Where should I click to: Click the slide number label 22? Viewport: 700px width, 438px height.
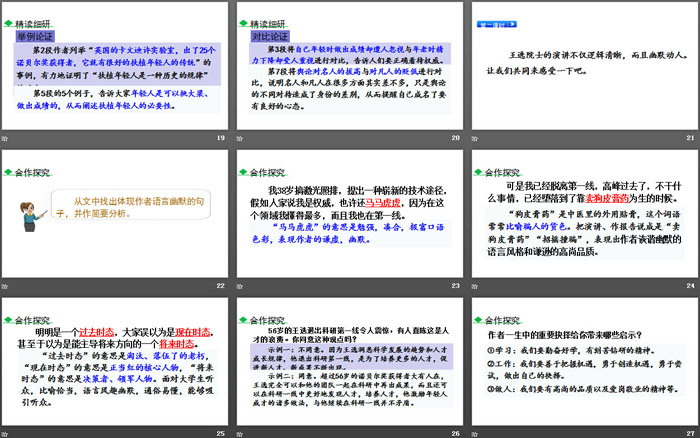[x=221, y=286]
